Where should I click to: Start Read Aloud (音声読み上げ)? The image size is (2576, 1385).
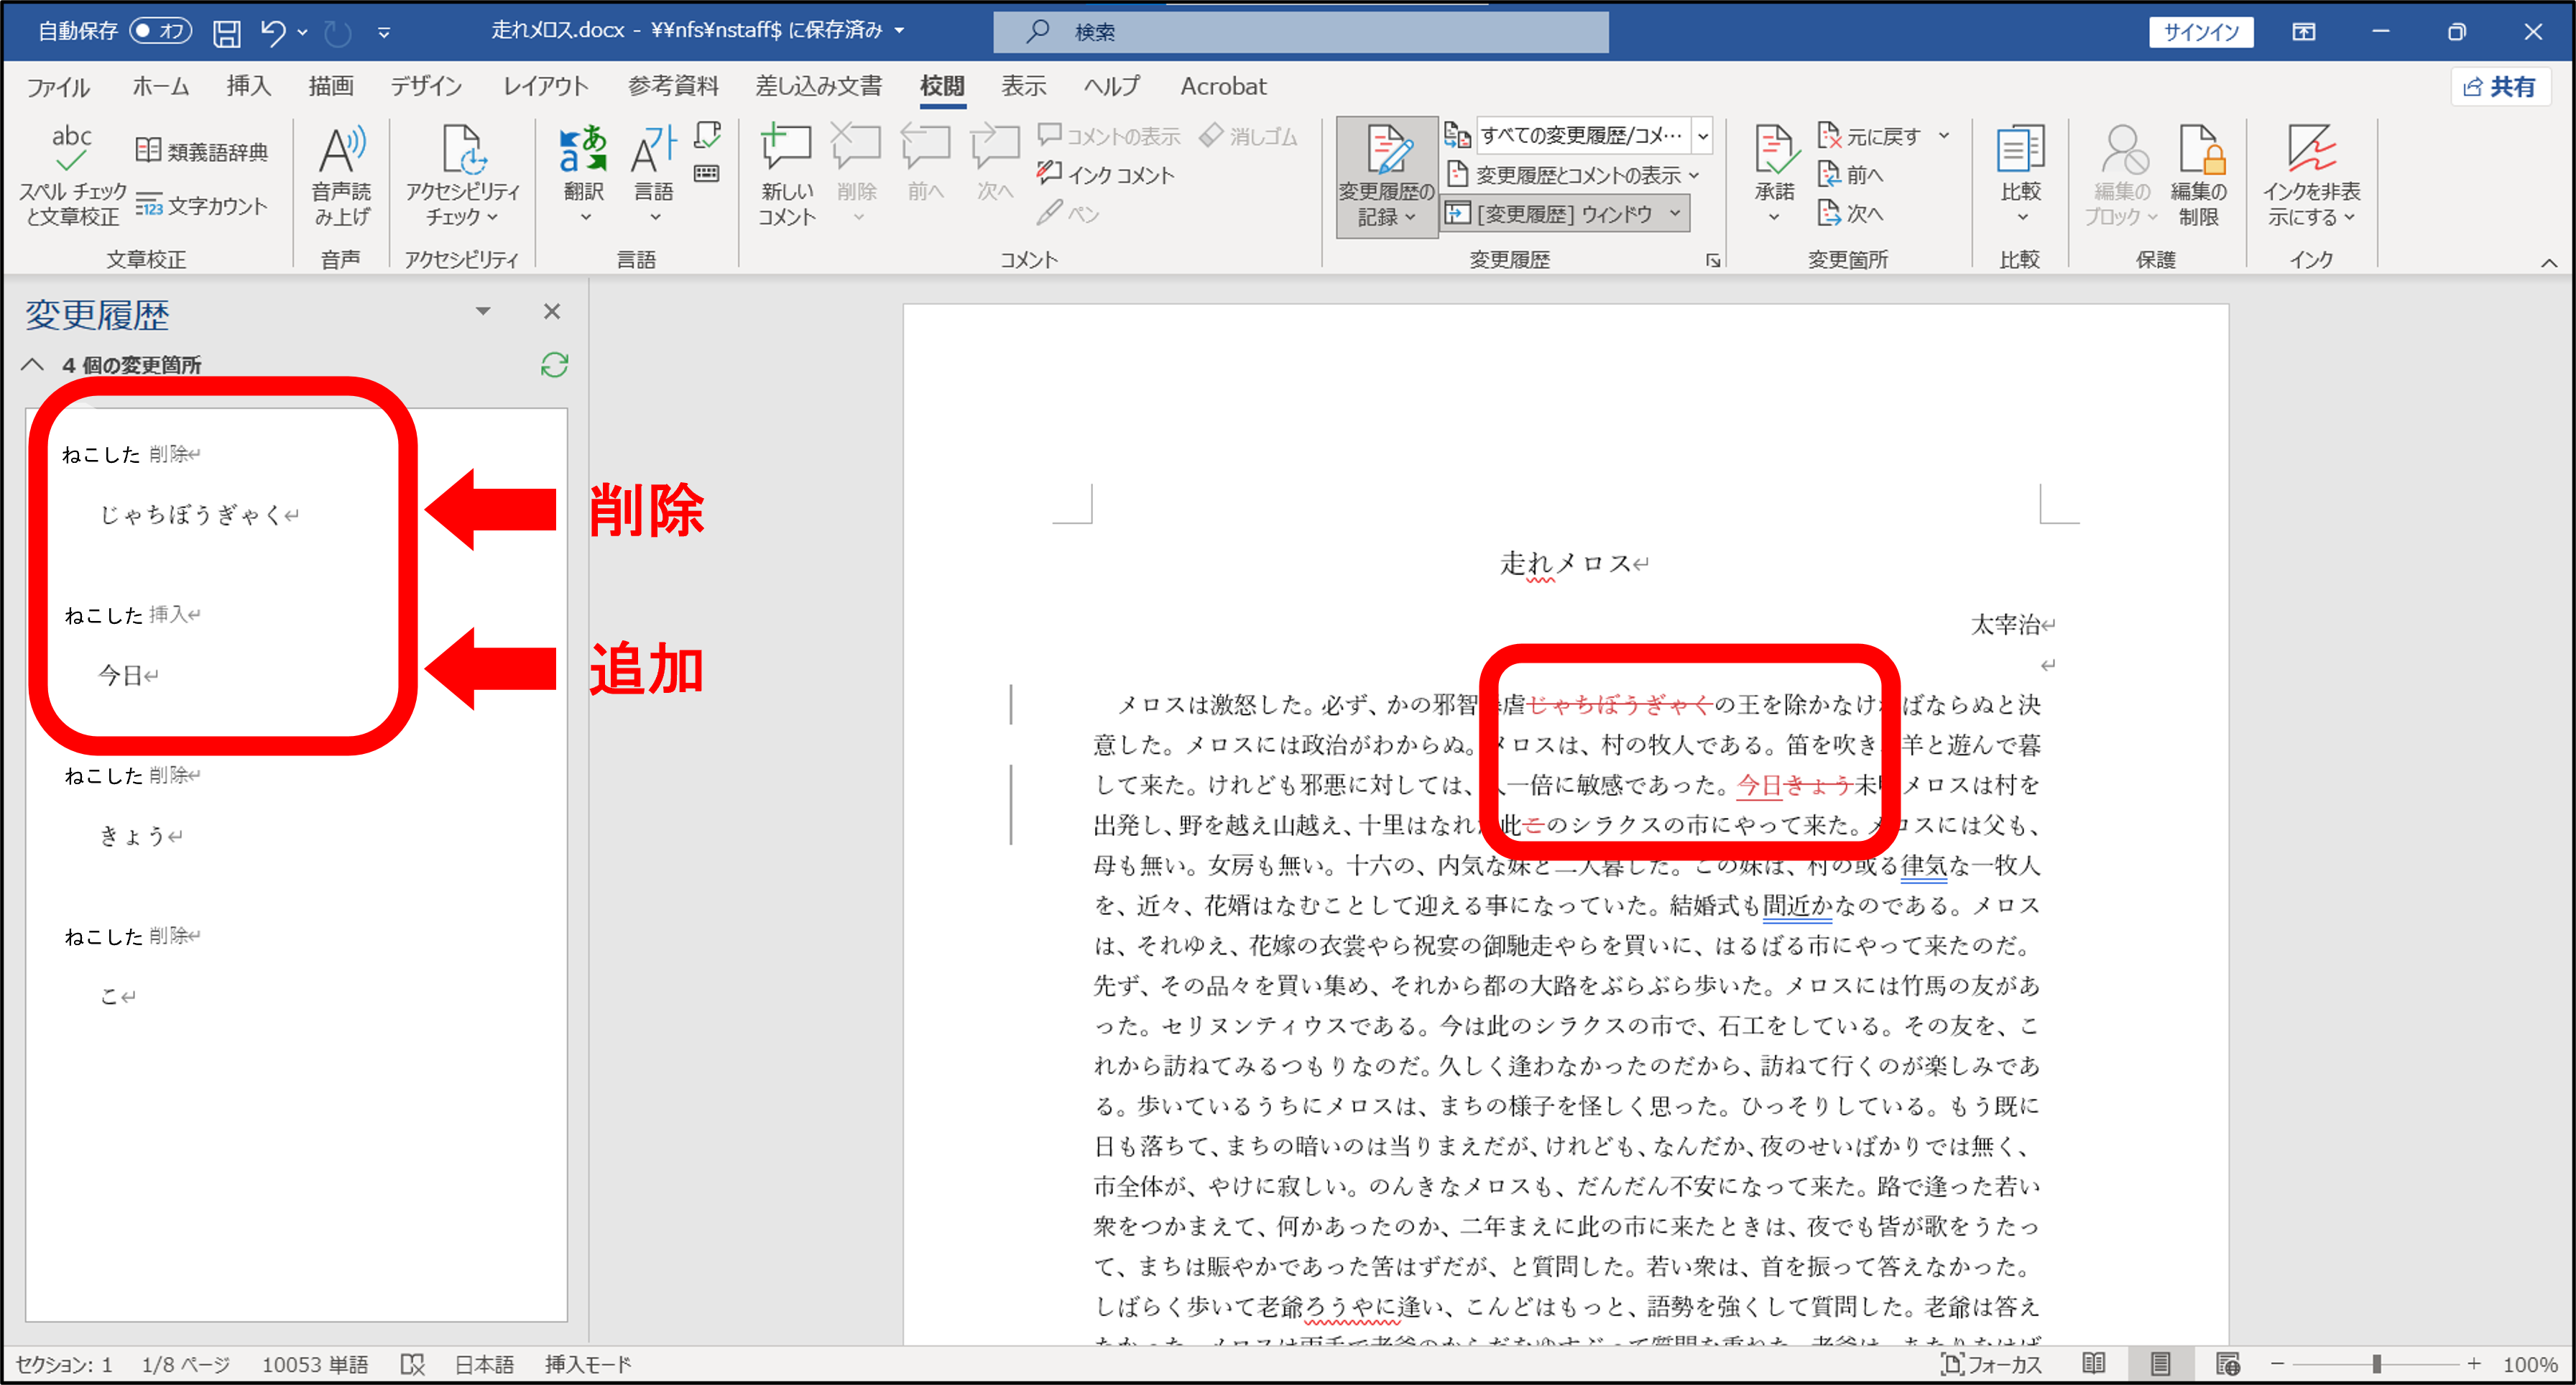pos(341,176)
